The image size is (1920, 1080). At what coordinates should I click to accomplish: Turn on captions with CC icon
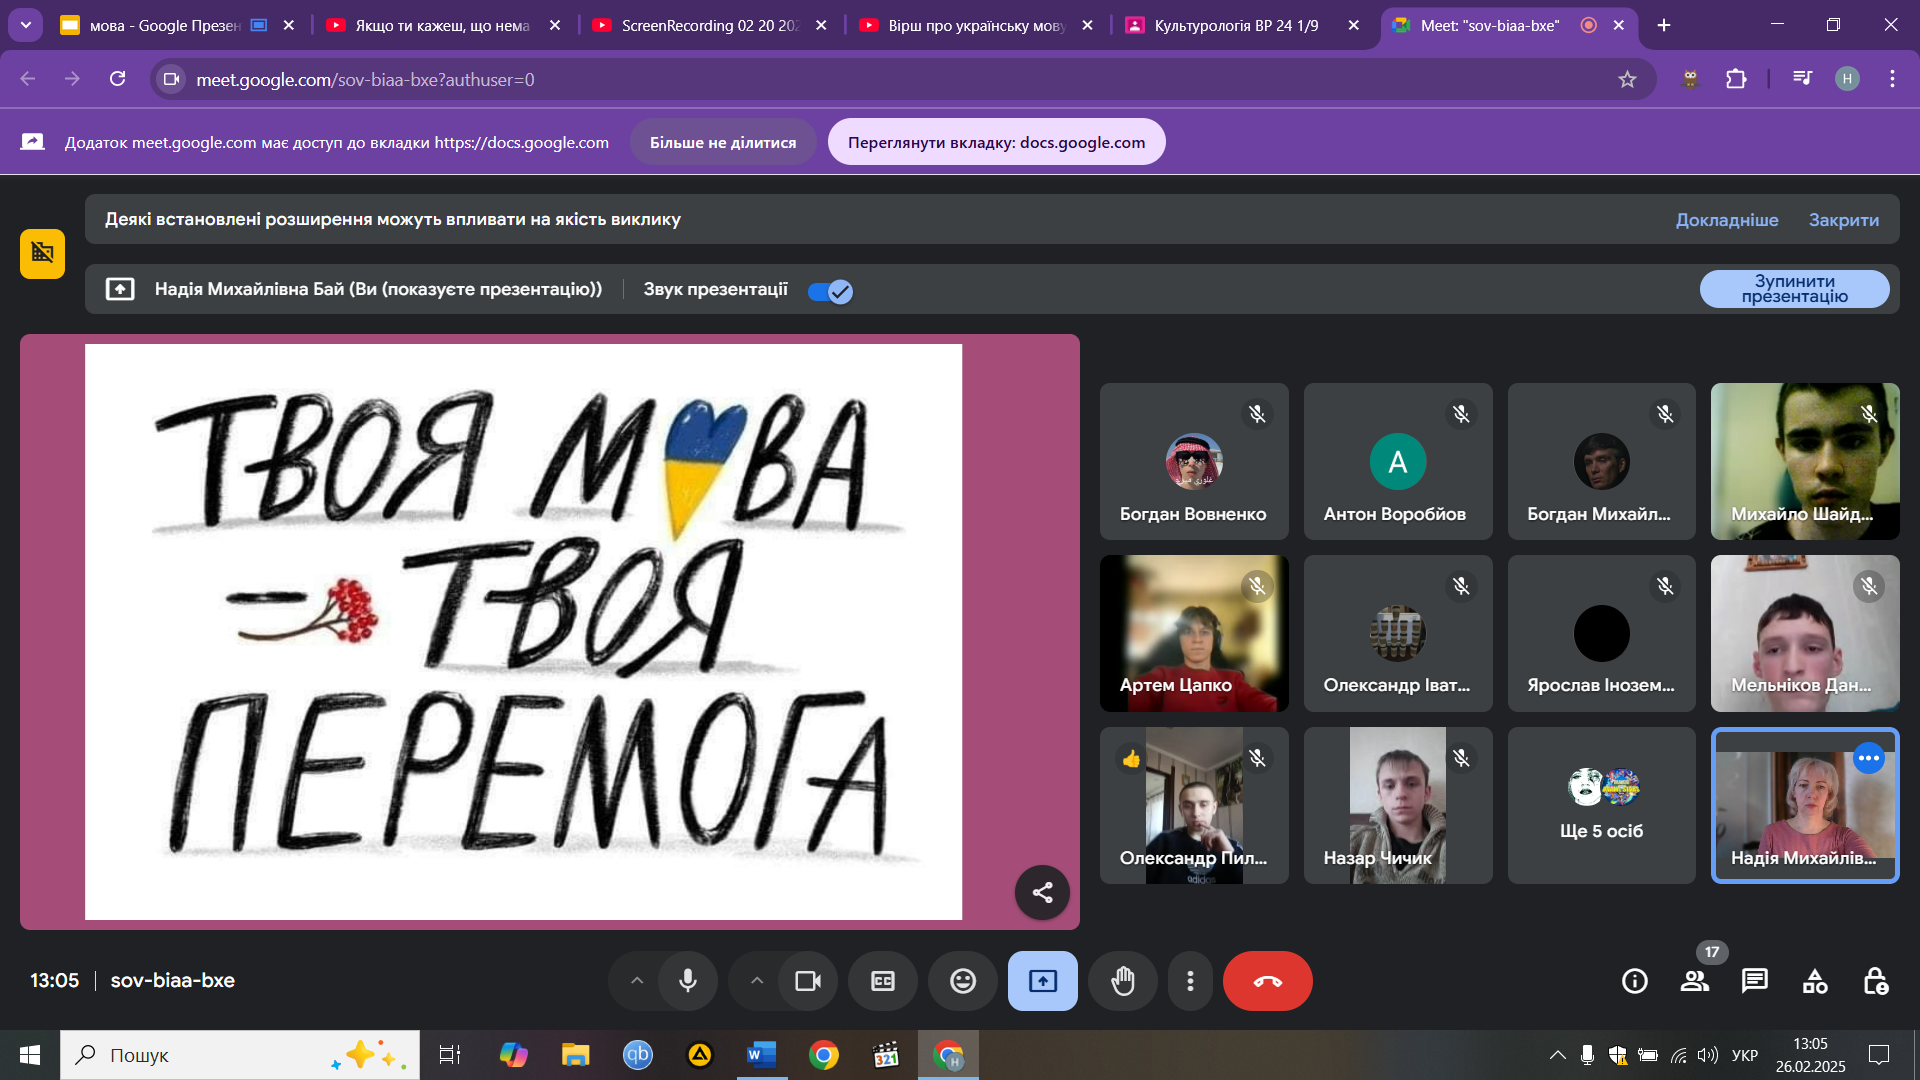pyautogui.click(x=882, y=981)
